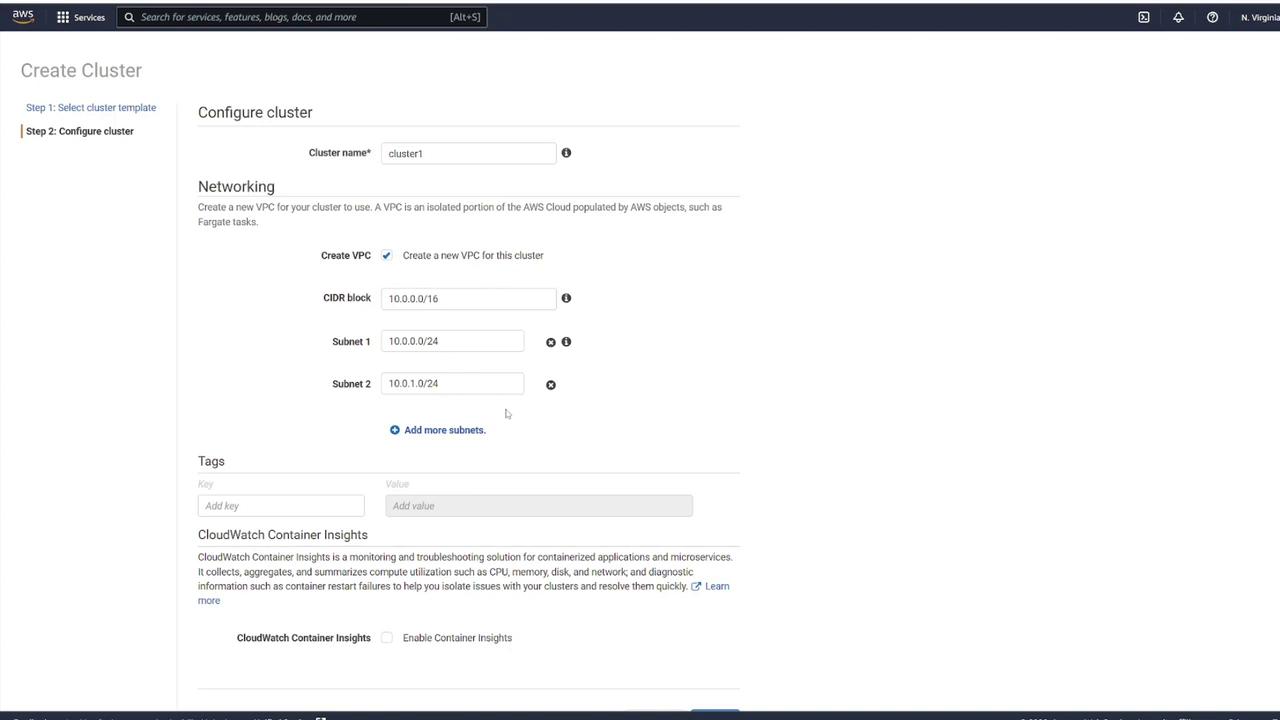
Task: Click the Add key tag field
Action: (281, 506)
